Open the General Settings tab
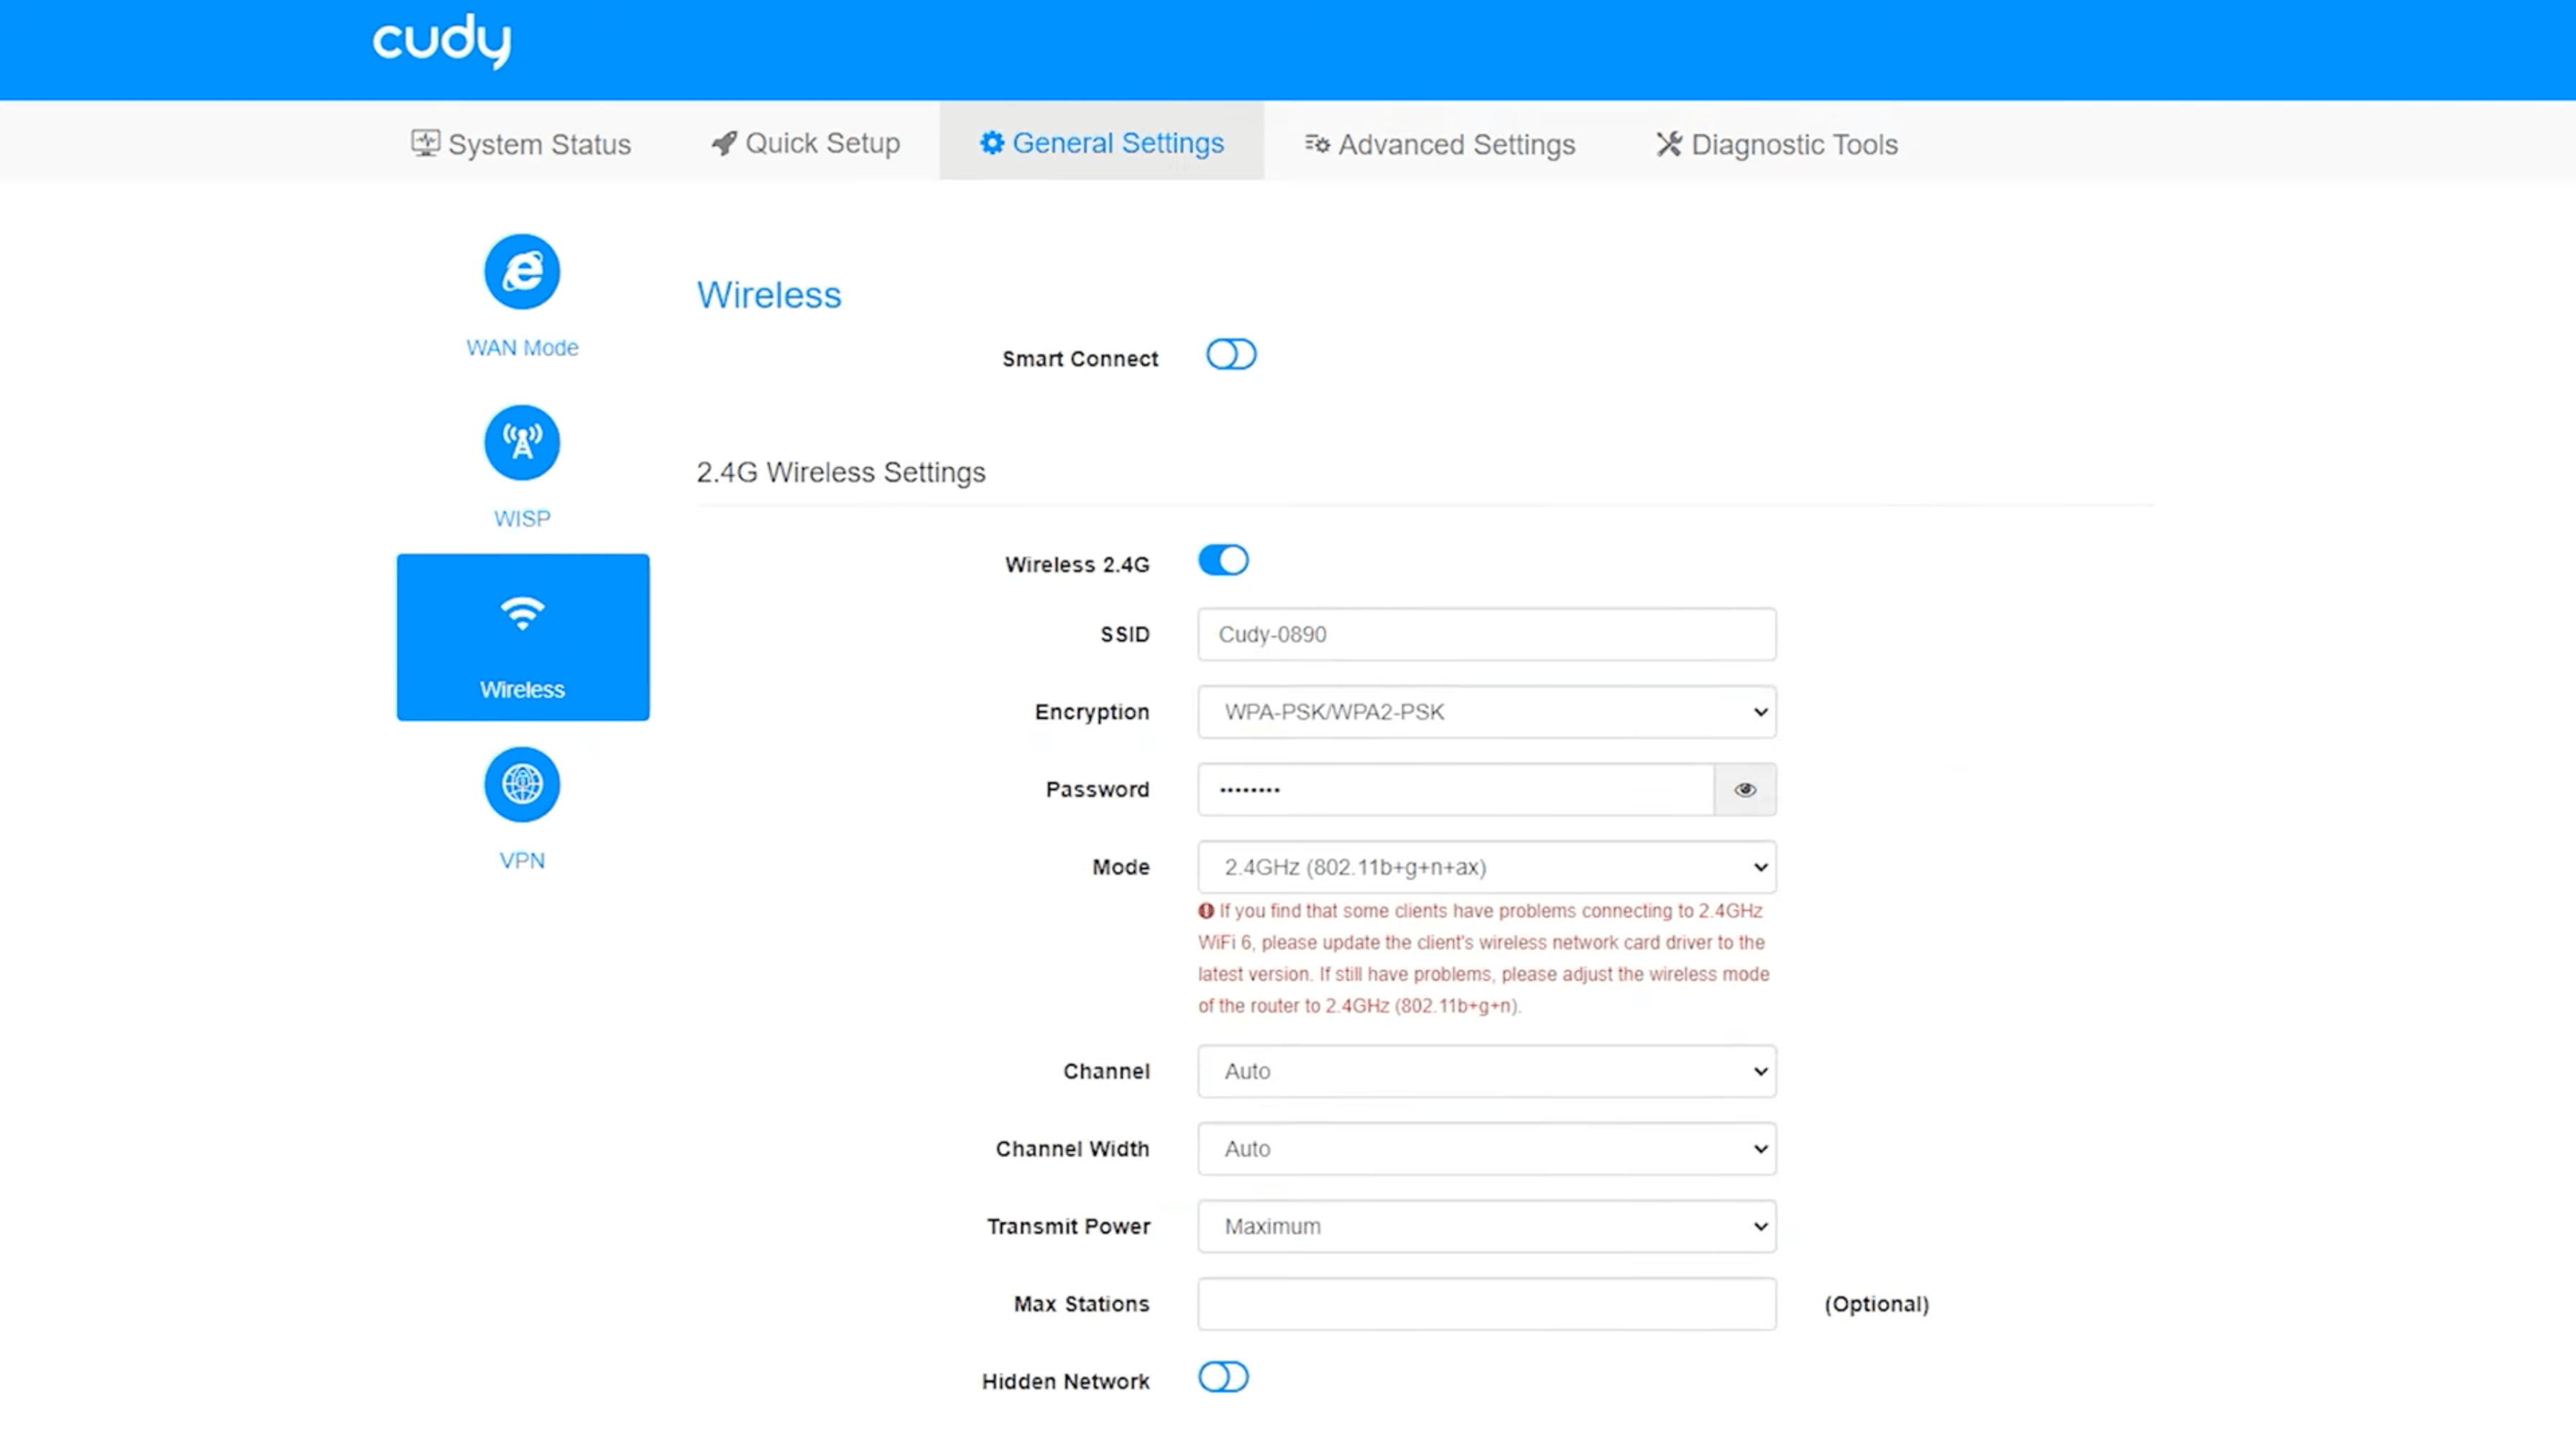The width and height of the screenshot is (2576, 1436). (1101, 143)
